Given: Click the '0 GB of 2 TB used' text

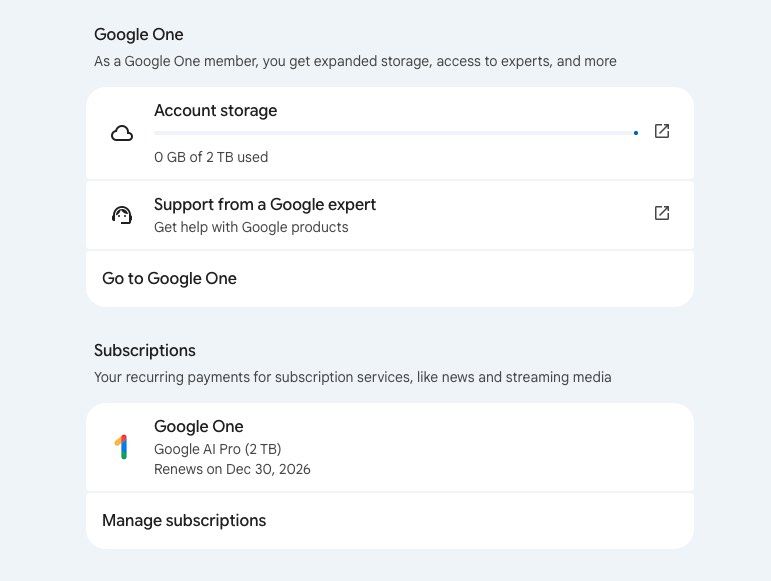Looking at the screenshot, I should coord(211,157).
